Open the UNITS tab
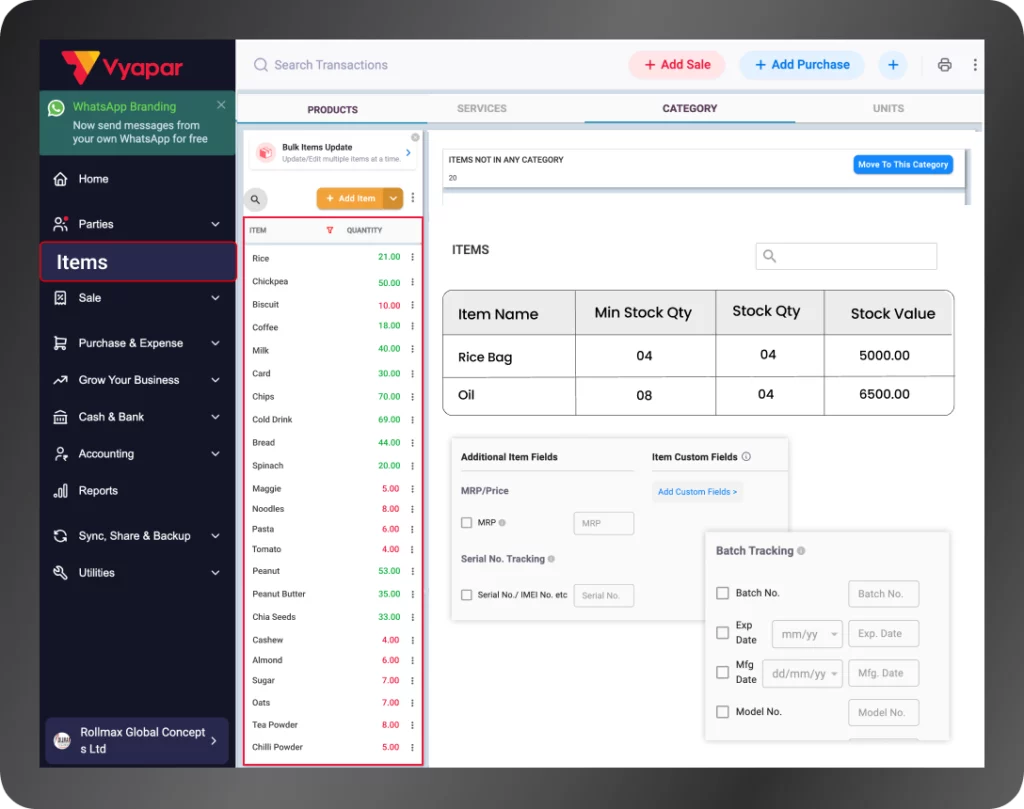Screen dimensions: 1024x809 [888, 108]
